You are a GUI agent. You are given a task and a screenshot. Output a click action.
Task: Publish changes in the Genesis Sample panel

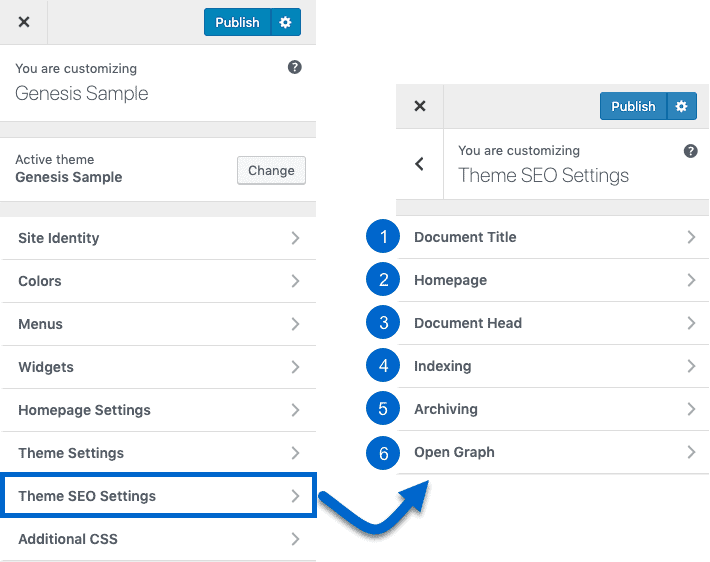(237, 22)
